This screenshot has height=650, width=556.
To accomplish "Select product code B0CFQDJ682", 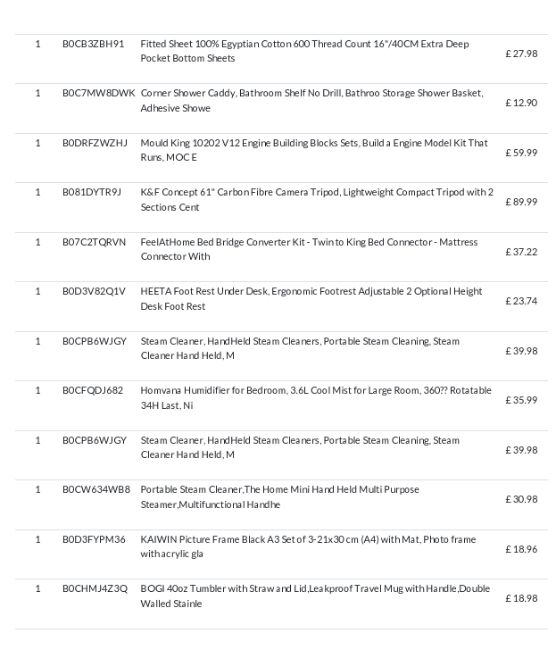I will 92,390.
